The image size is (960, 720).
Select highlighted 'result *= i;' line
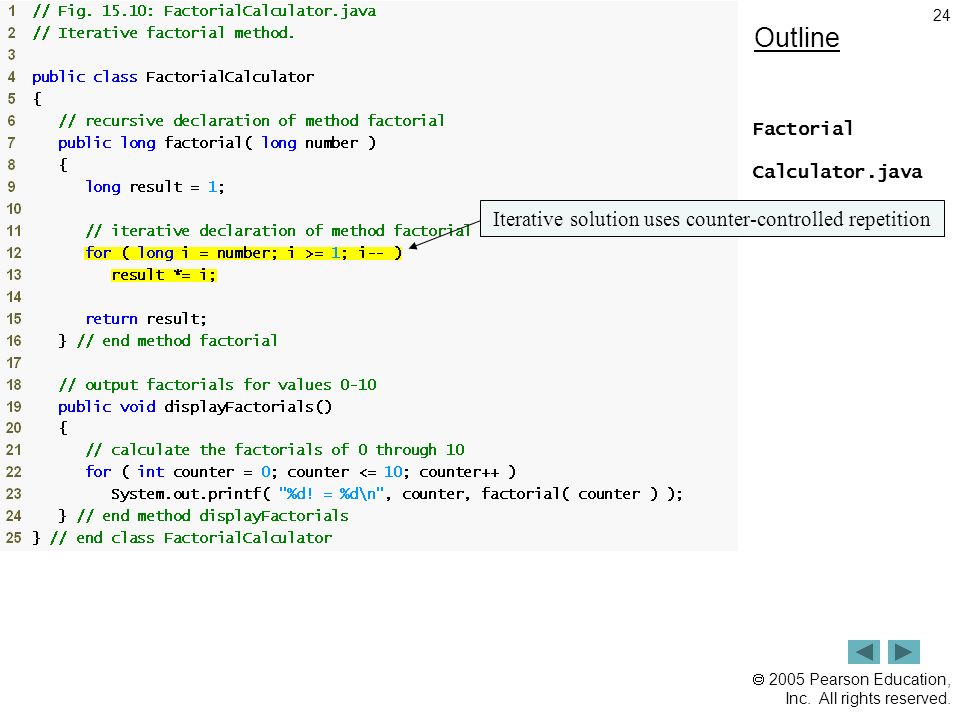(163, 275)
